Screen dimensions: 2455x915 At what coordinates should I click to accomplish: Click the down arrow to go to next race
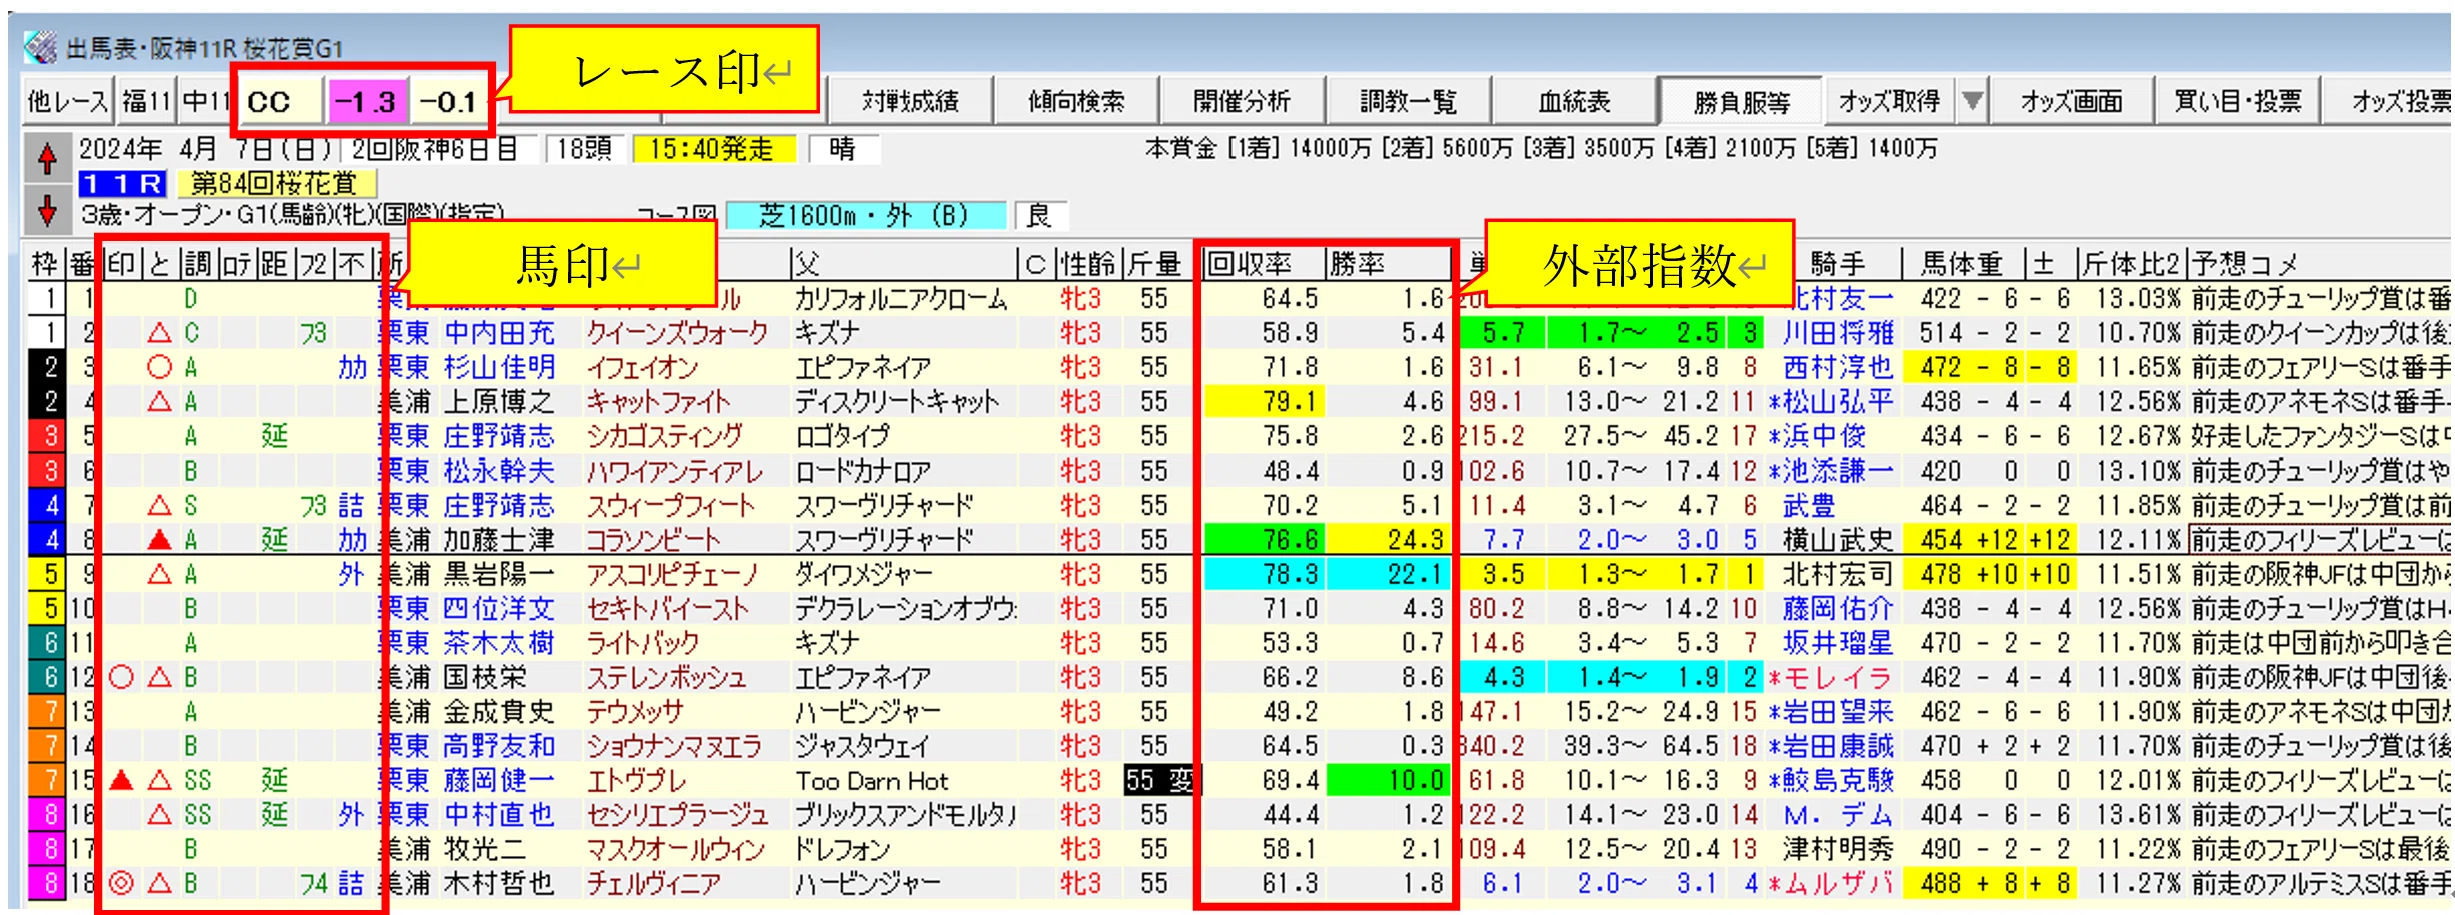[47, 210]
